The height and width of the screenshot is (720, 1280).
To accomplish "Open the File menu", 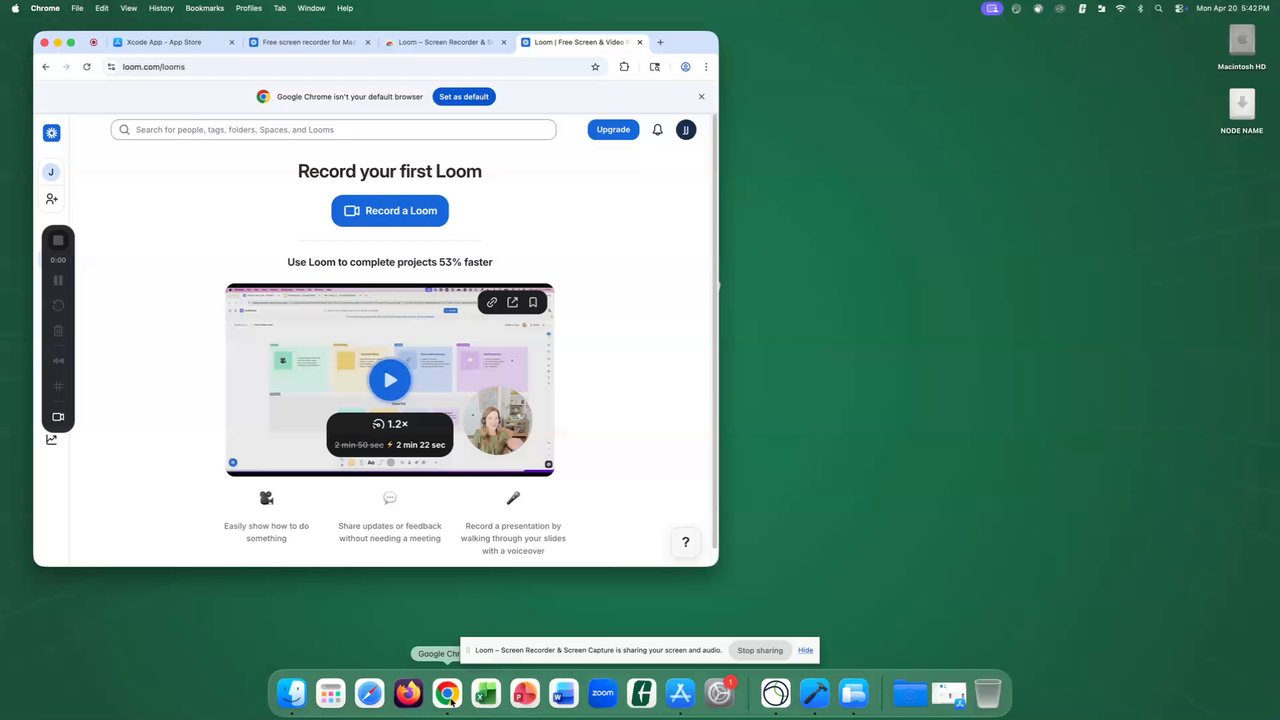I will [77, 8].
